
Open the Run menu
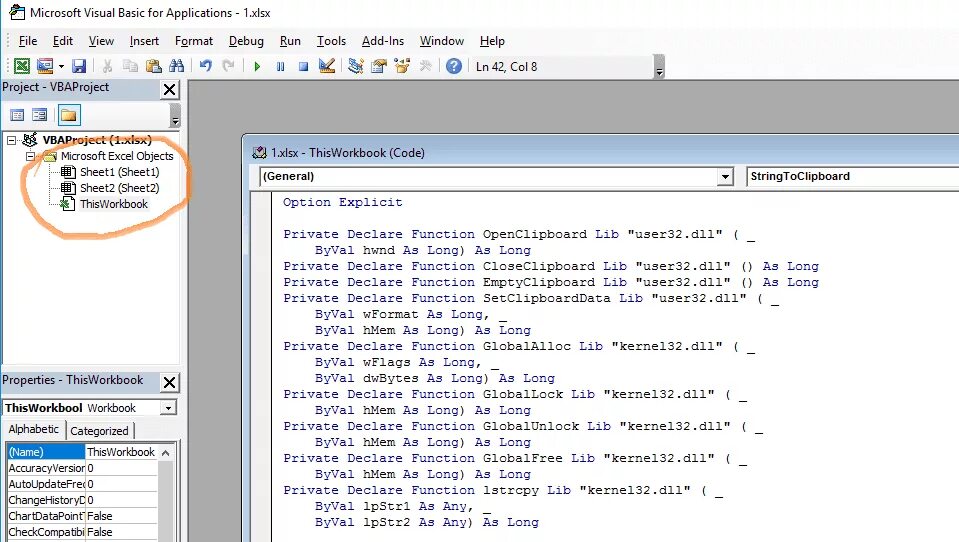290,41
